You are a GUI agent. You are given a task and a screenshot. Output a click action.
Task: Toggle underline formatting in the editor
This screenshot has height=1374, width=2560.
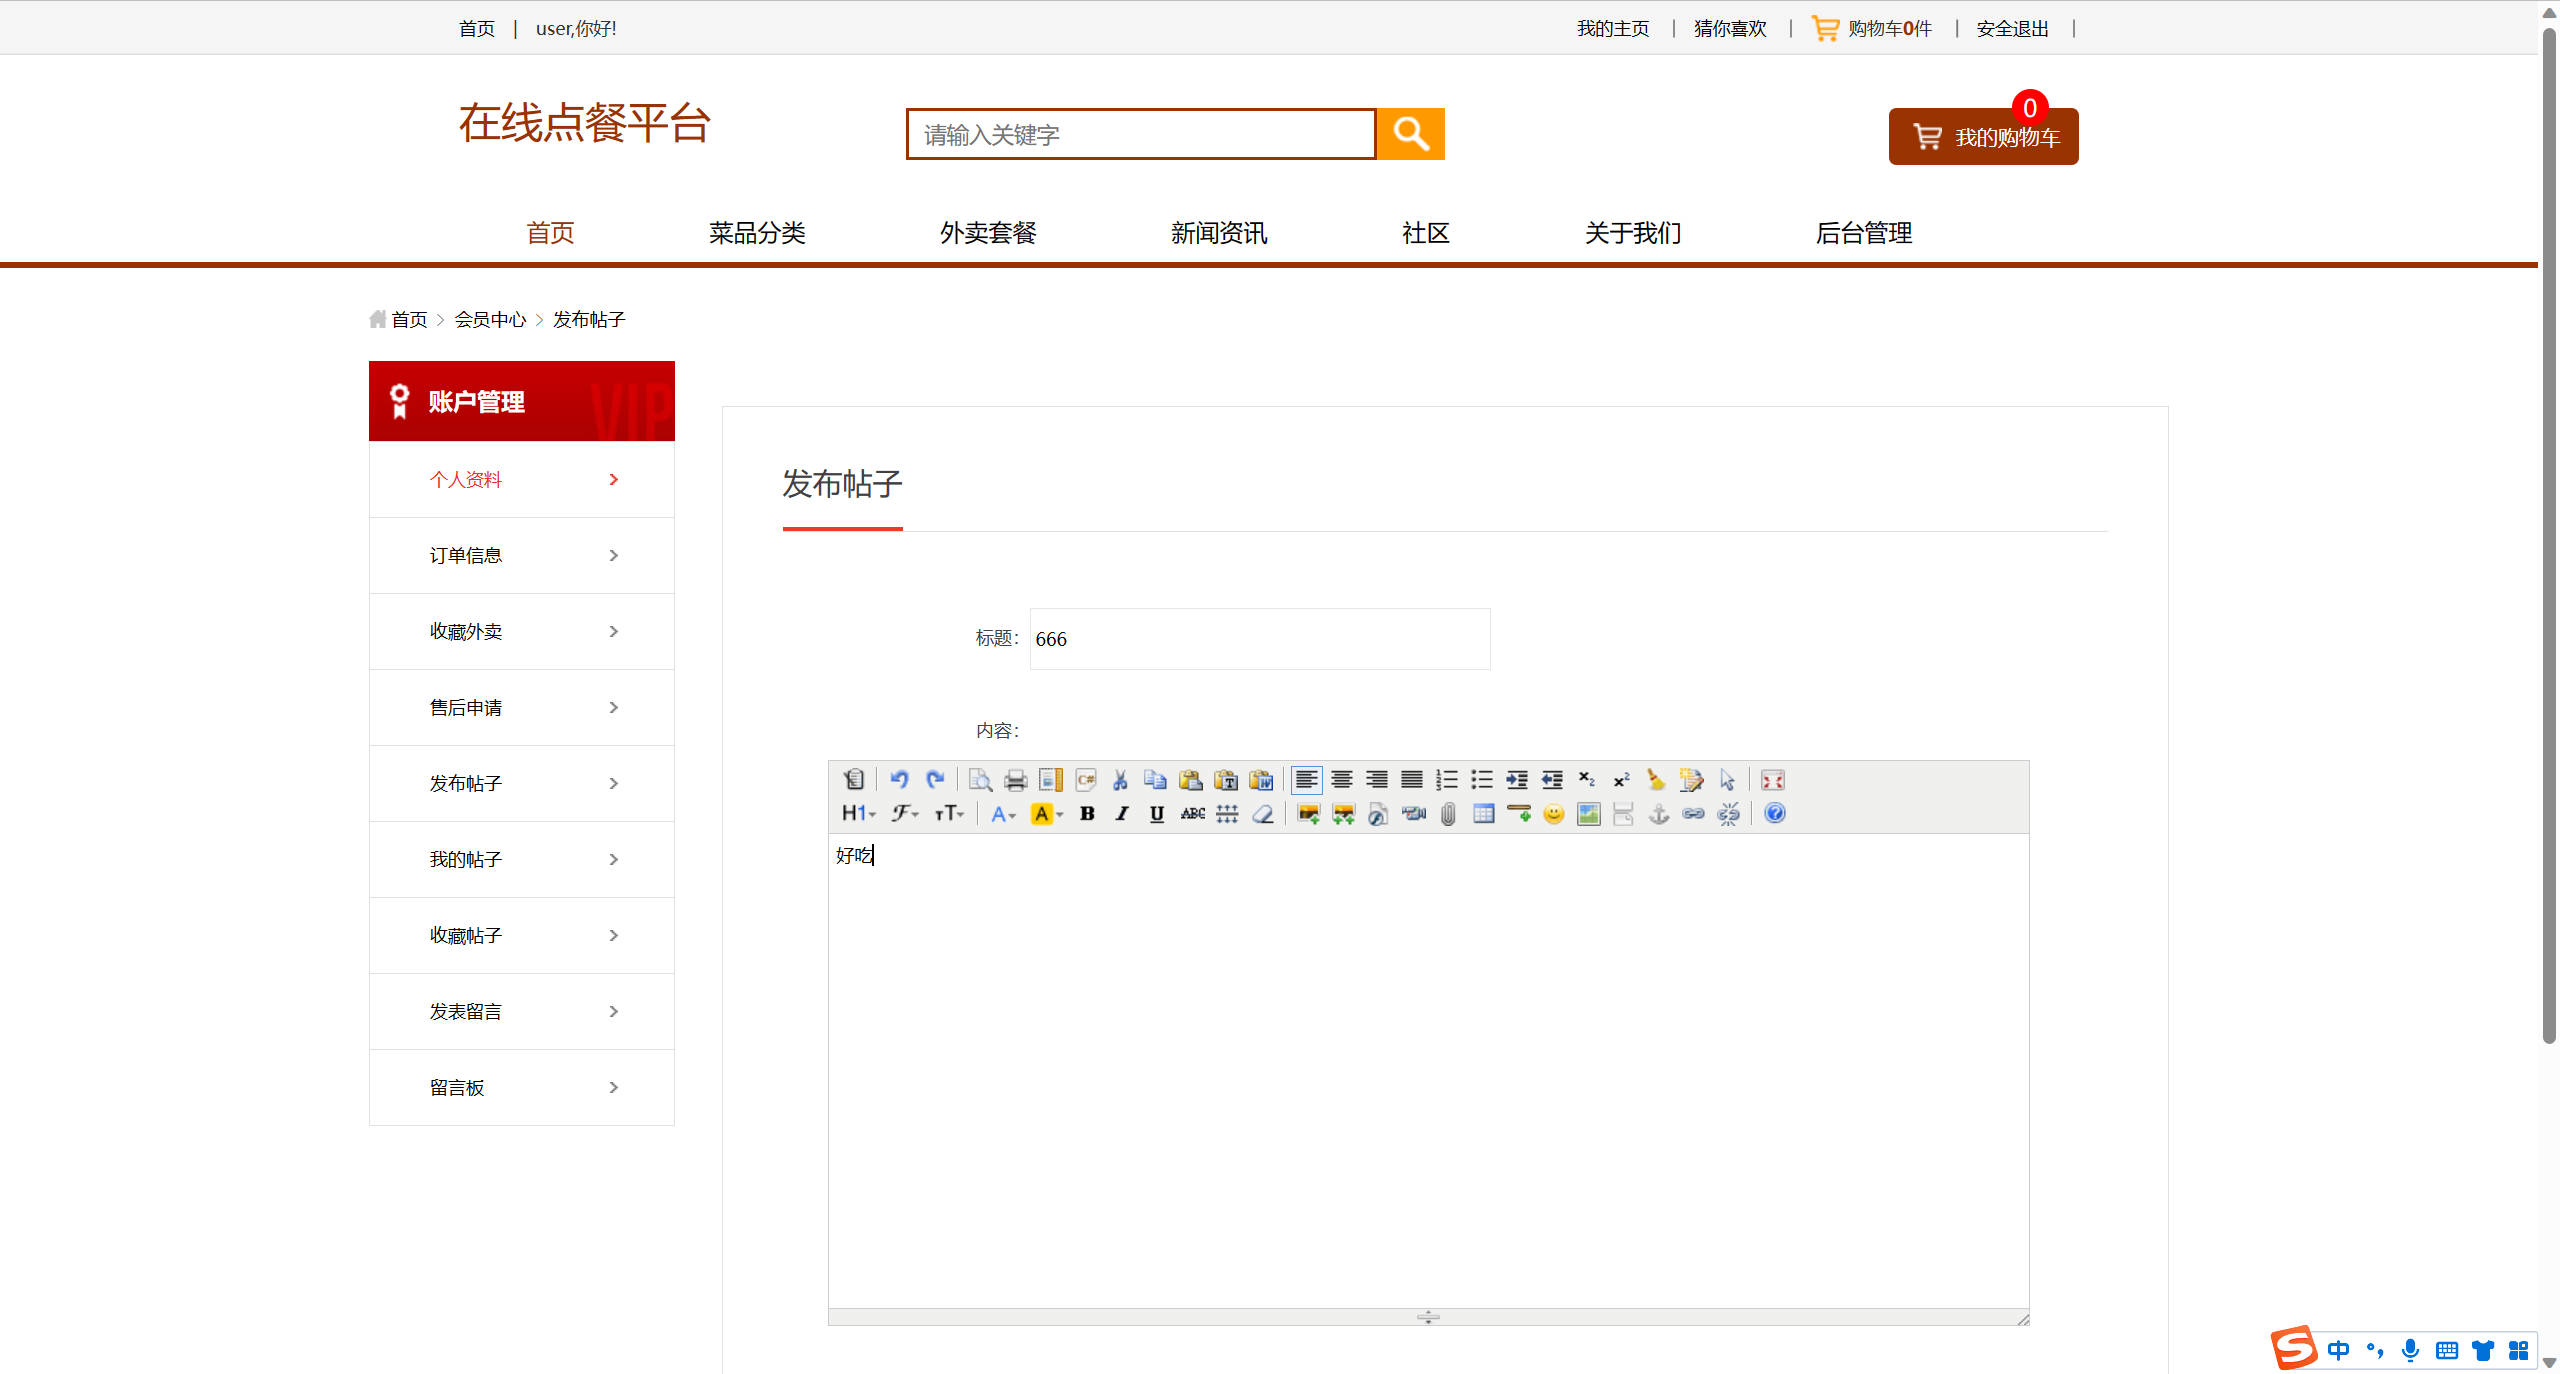(1156, 814)
